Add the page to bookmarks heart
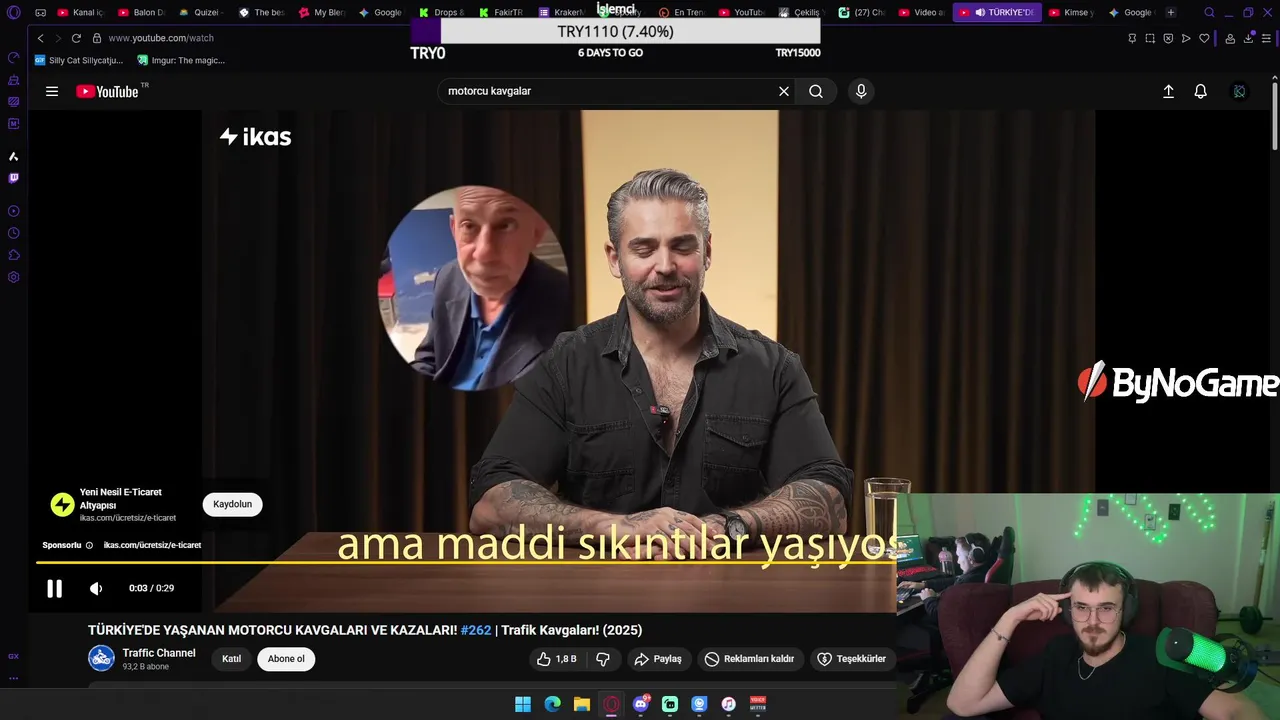Viewport: 1280px width, 720px height. 1204,38
